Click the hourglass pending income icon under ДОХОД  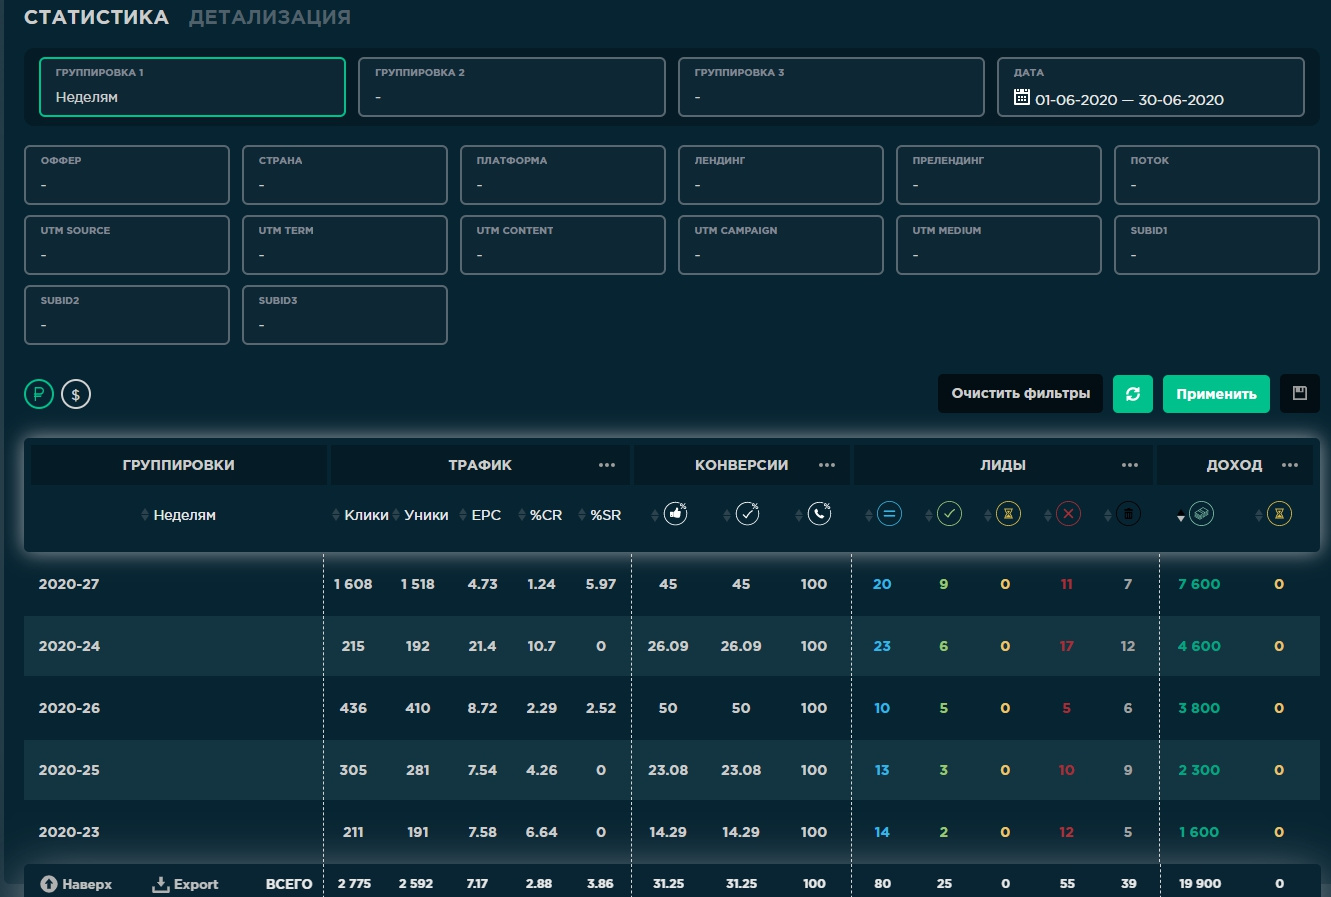click(1279, 514)
